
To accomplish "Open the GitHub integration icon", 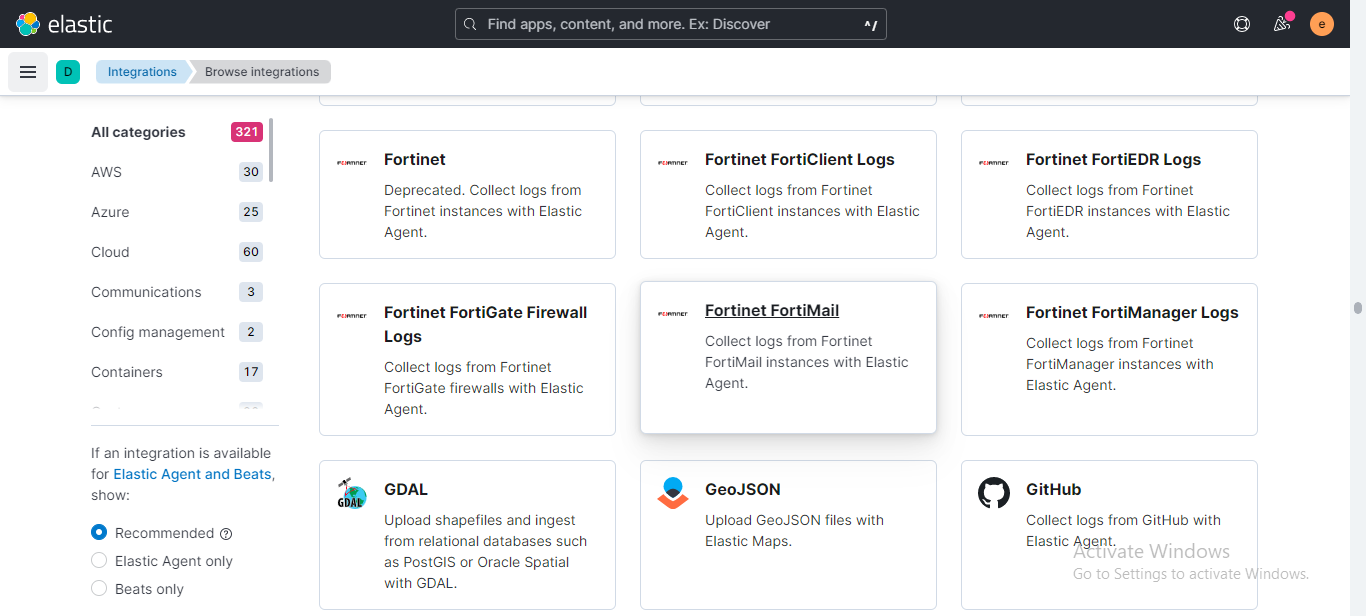I will point(994,492).
